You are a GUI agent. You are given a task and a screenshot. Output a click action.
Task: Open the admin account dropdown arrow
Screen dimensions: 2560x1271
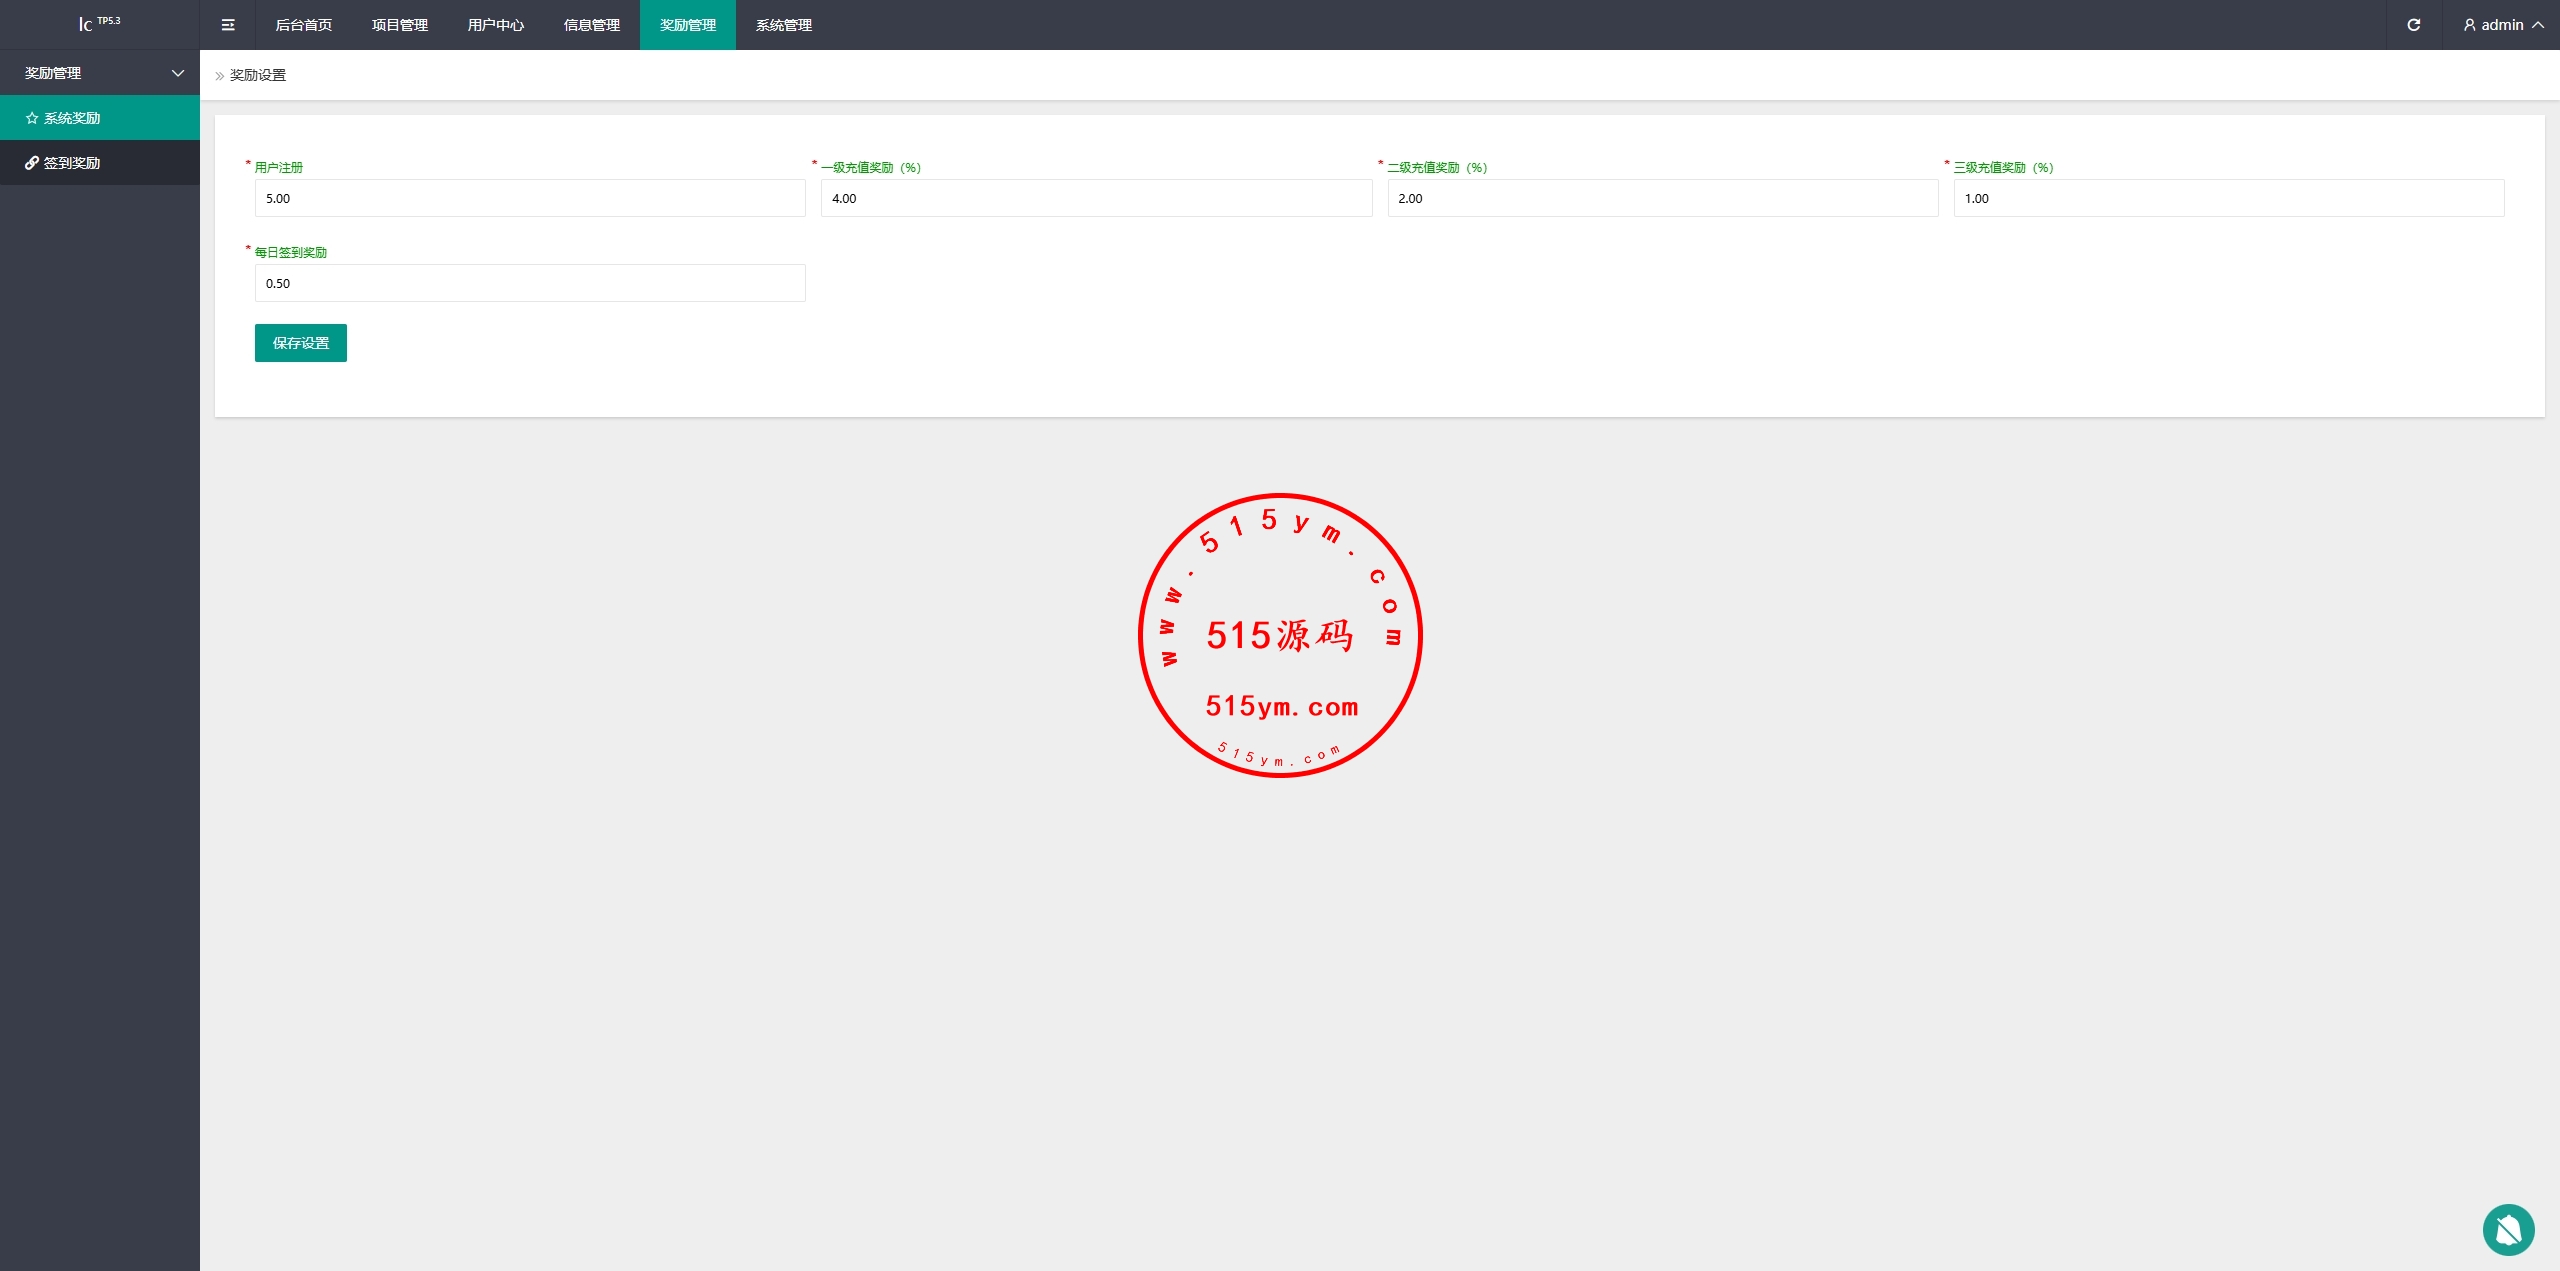[x=2538, y=25]
